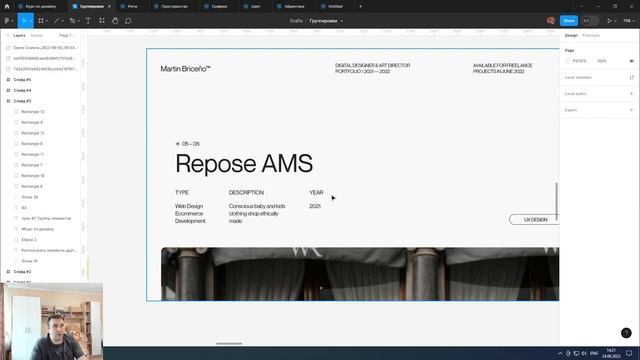640x360 pixels.
Task: Select the Frame tool
Action: 41,20
